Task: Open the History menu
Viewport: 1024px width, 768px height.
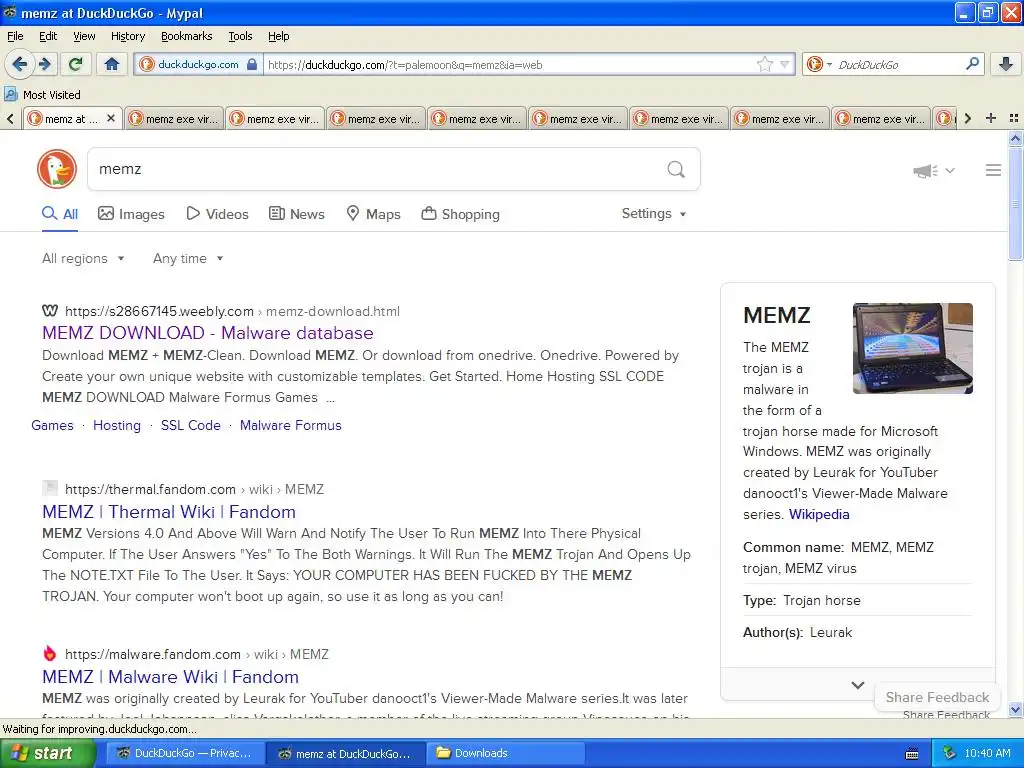Action: click(x=127, y=36)
